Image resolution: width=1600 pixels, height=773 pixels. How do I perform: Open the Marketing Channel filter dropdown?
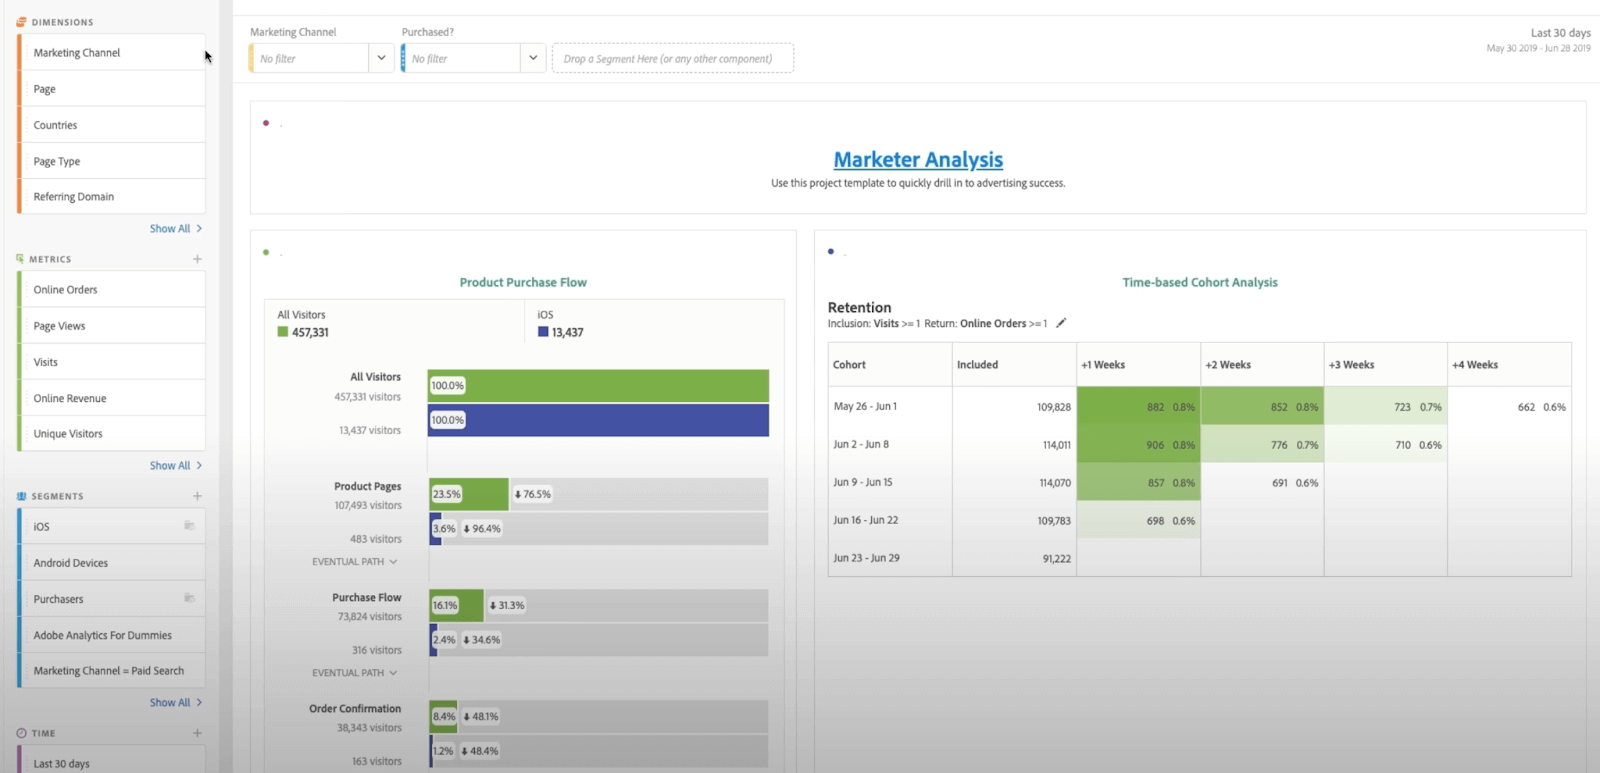381,58
